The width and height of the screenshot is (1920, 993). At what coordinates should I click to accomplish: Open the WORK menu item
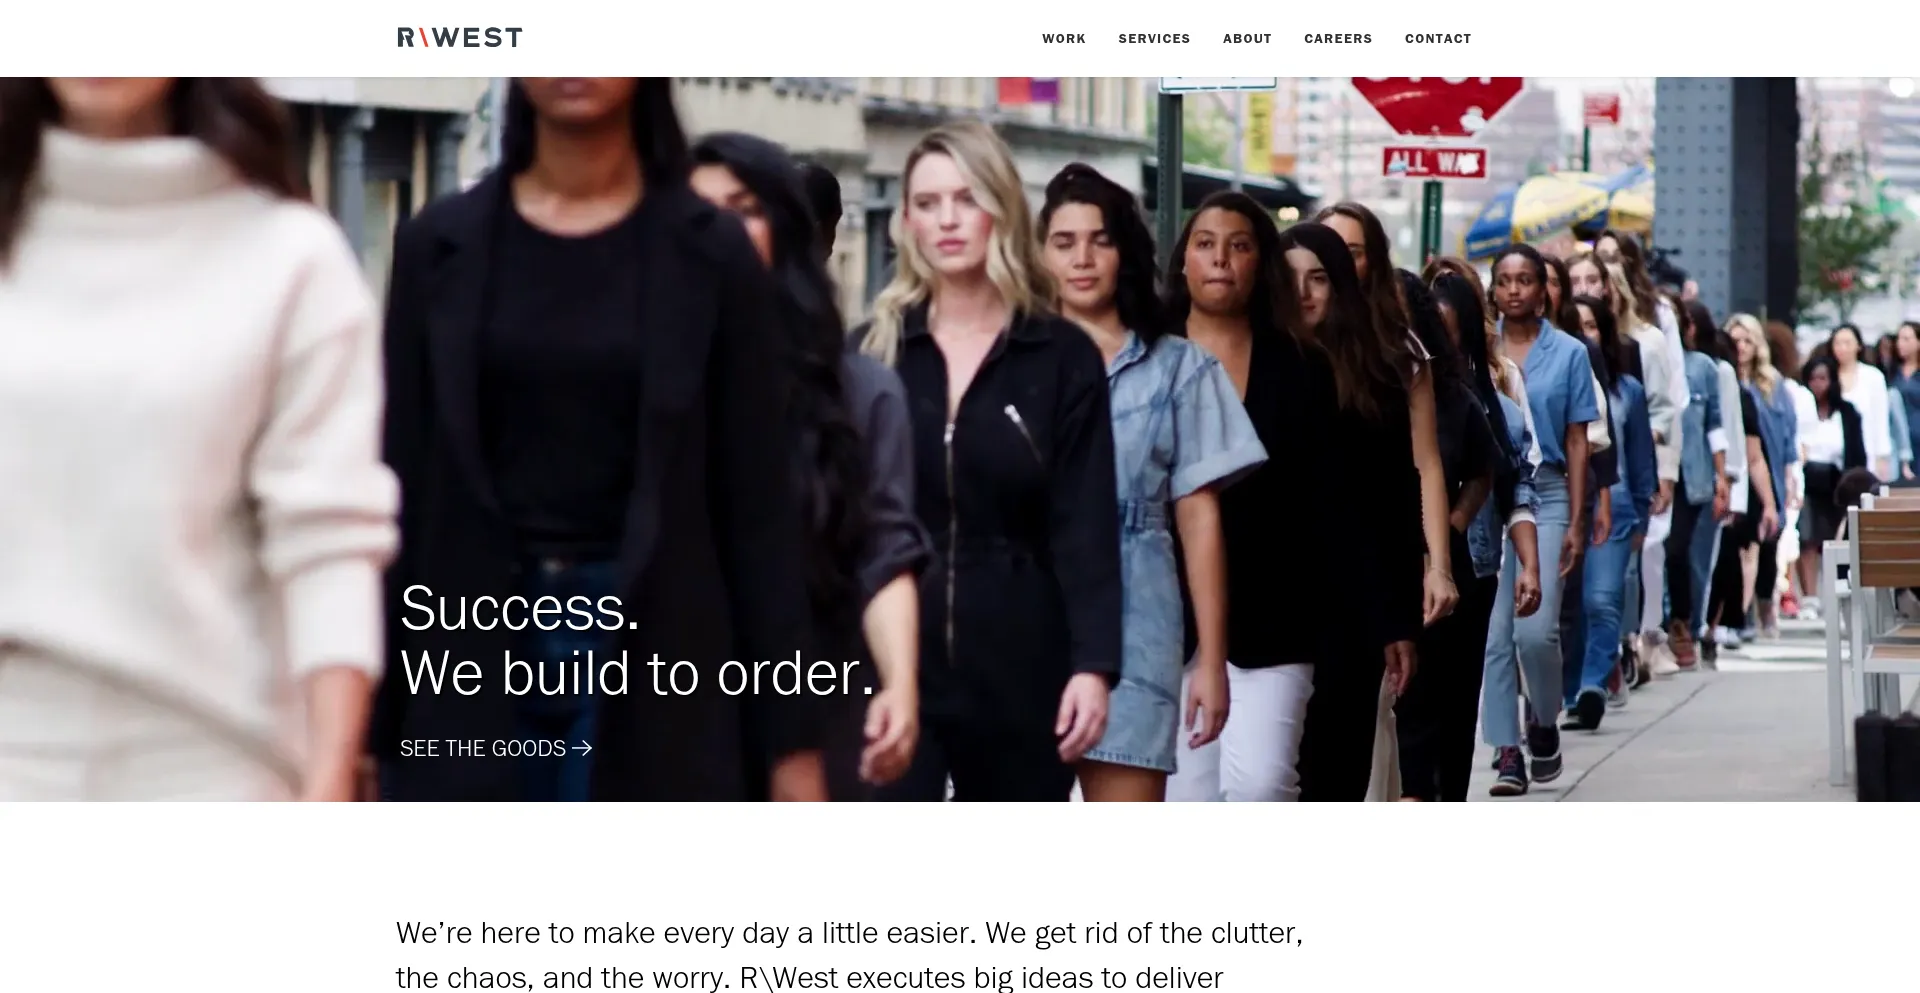coord(1063,39)
